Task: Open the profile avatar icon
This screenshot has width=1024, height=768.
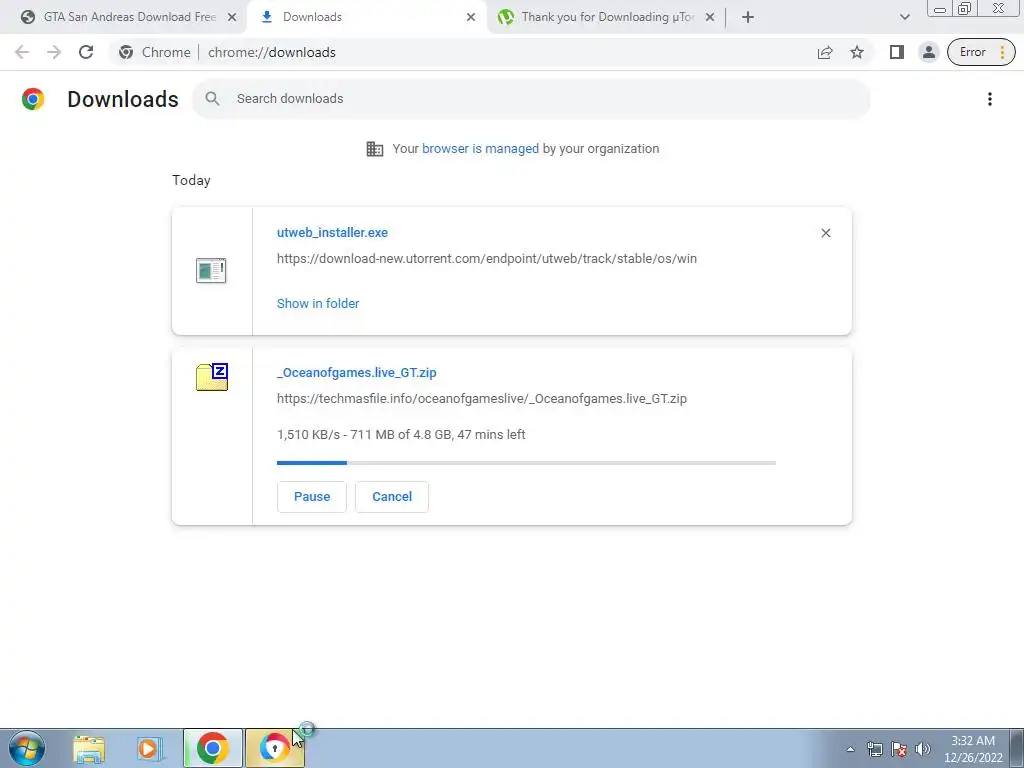Action: [928, 52]
